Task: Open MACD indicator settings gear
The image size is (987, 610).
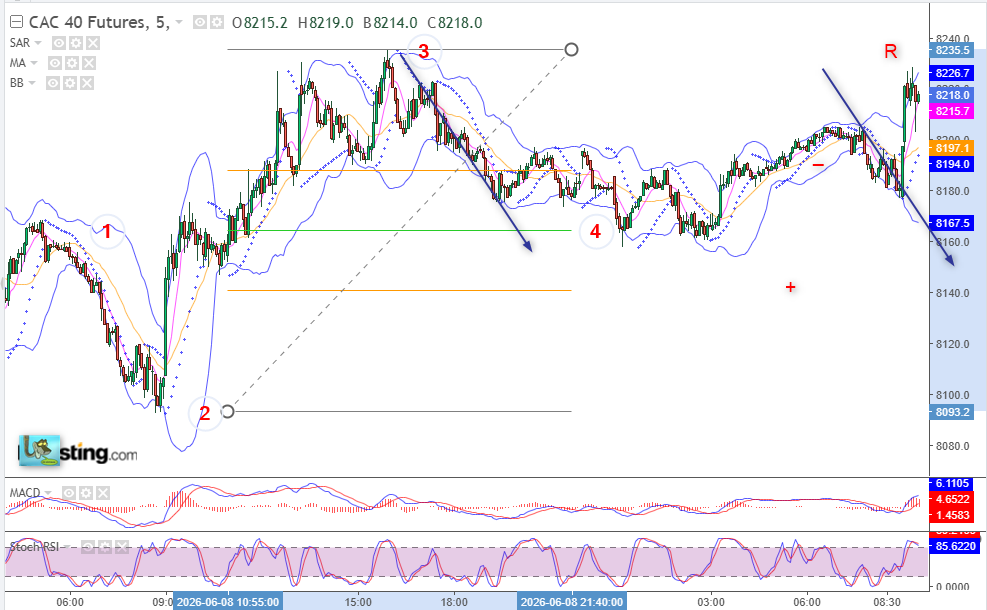Action: click(86, 493)
